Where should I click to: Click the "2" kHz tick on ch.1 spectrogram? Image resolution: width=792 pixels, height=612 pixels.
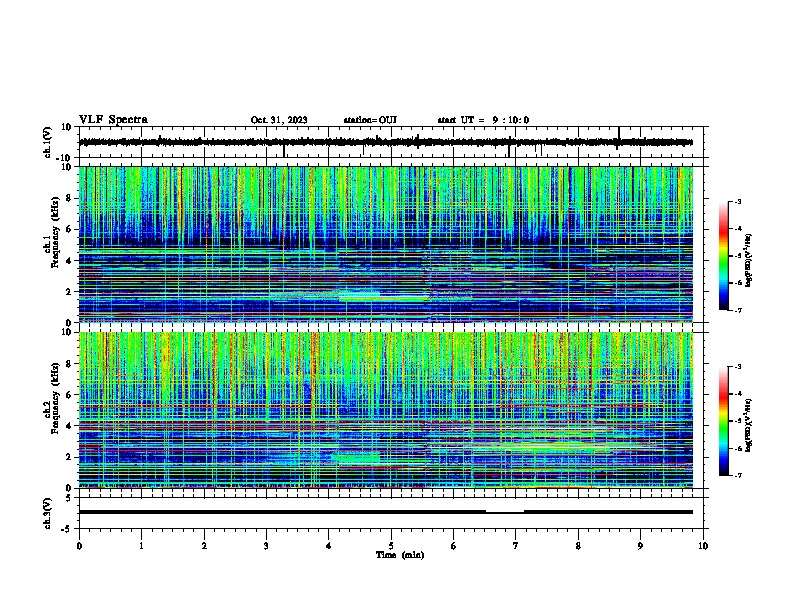69,292
